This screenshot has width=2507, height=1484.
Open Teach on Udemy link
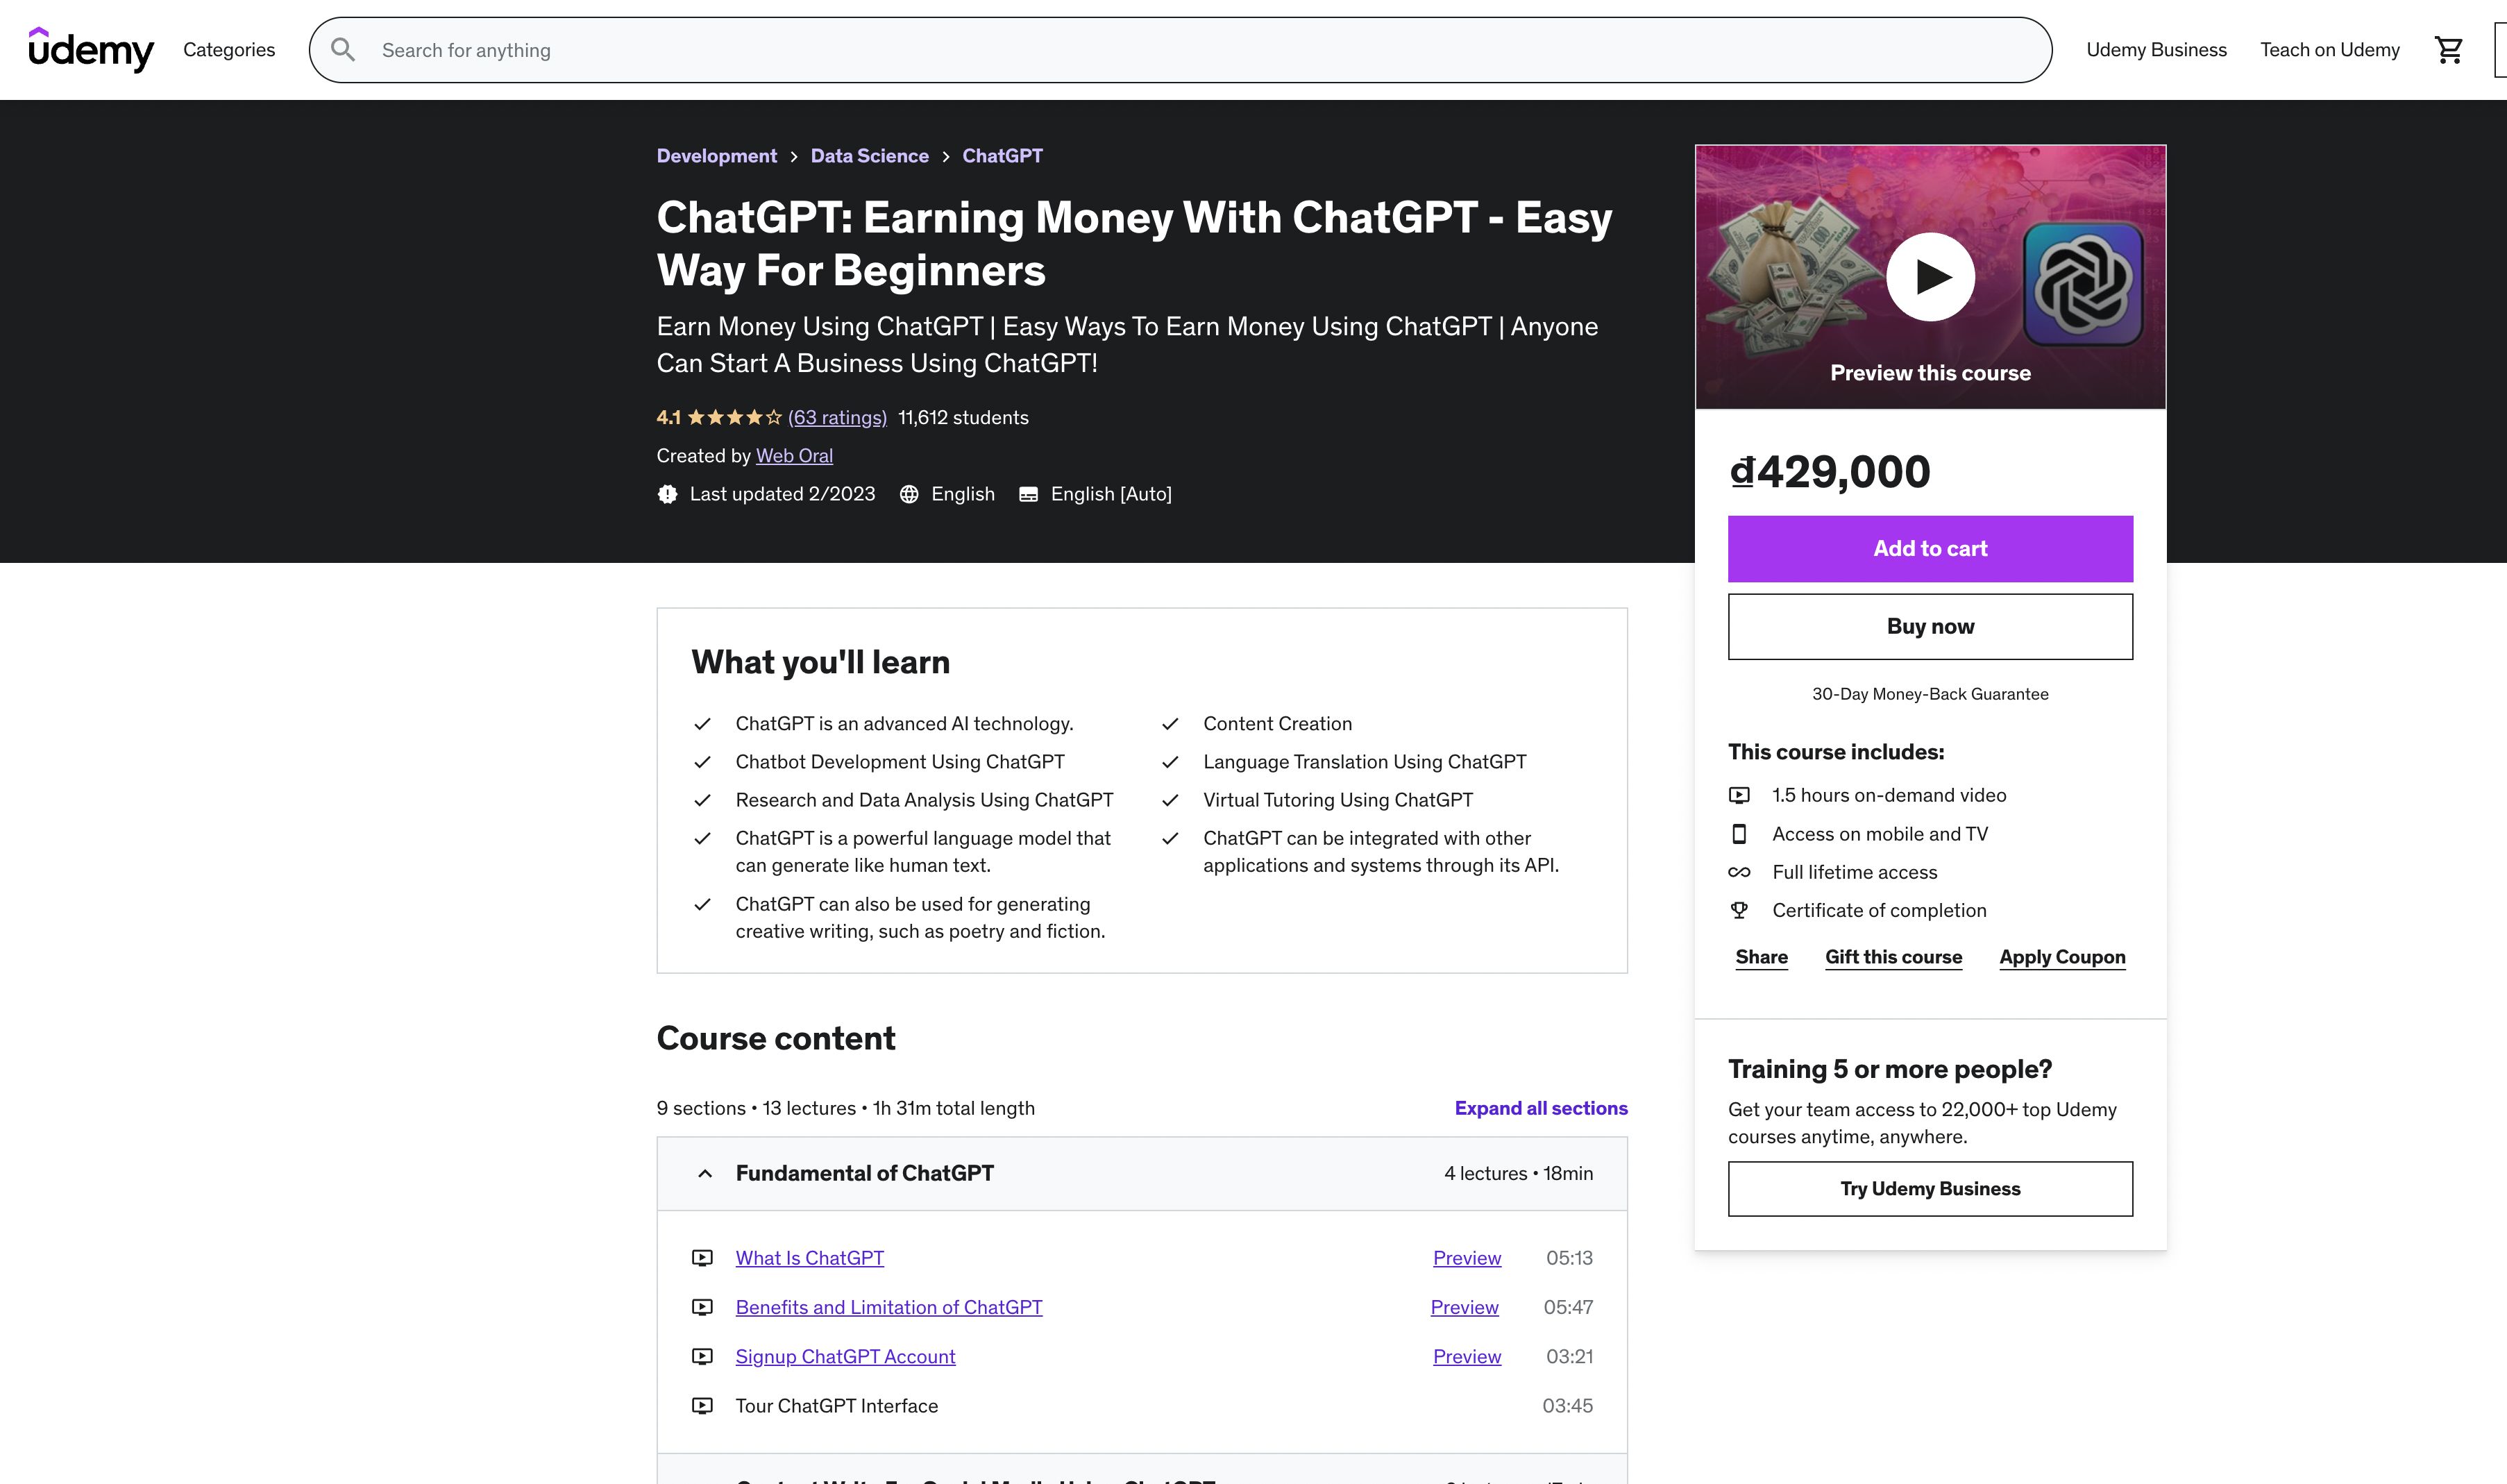point(2329,50)
